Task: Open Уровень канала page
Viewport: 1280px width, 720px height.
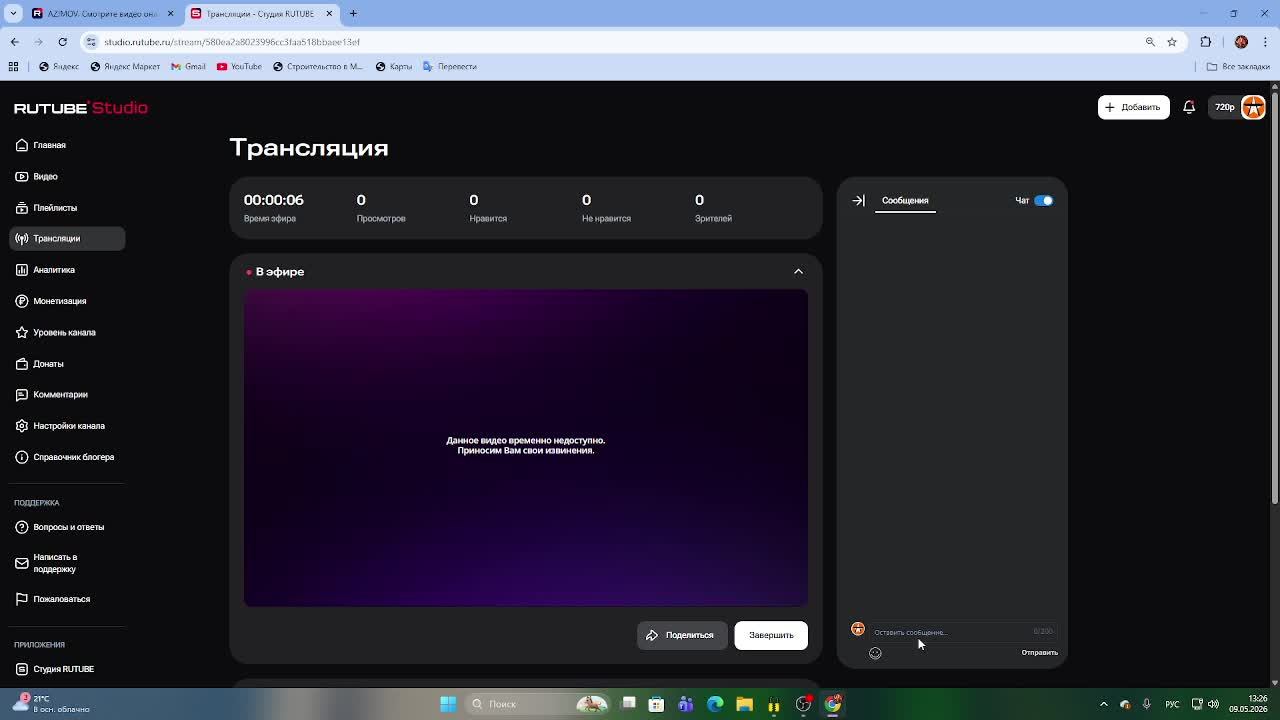Action: click(x=56, y=332)
